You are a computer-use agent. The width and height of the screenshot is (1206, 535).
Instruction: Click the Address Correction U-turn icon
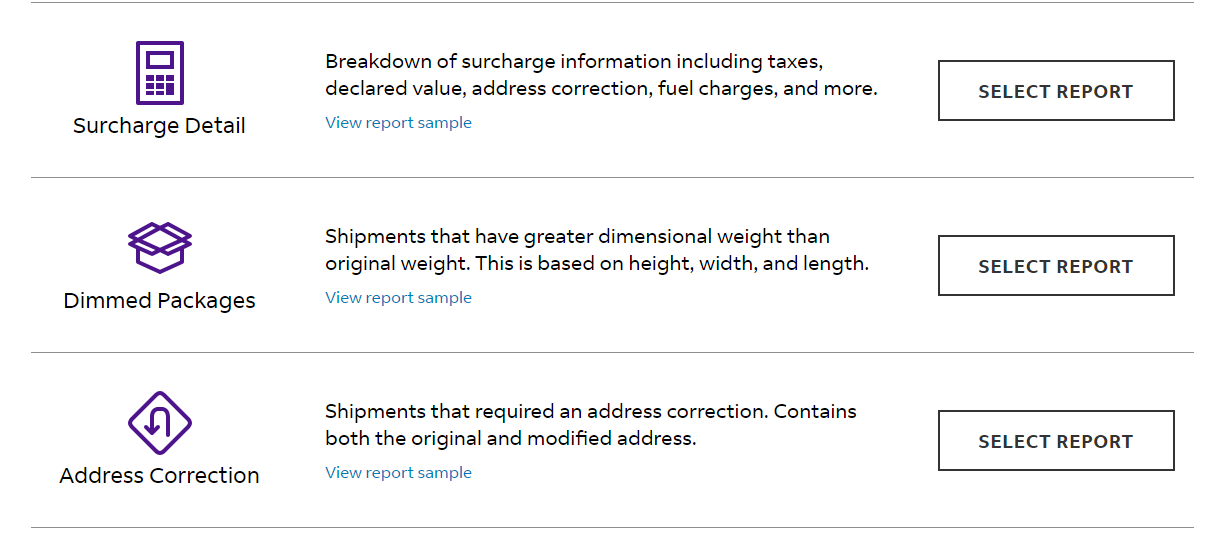pyautogui.click(x=160, y=423)
